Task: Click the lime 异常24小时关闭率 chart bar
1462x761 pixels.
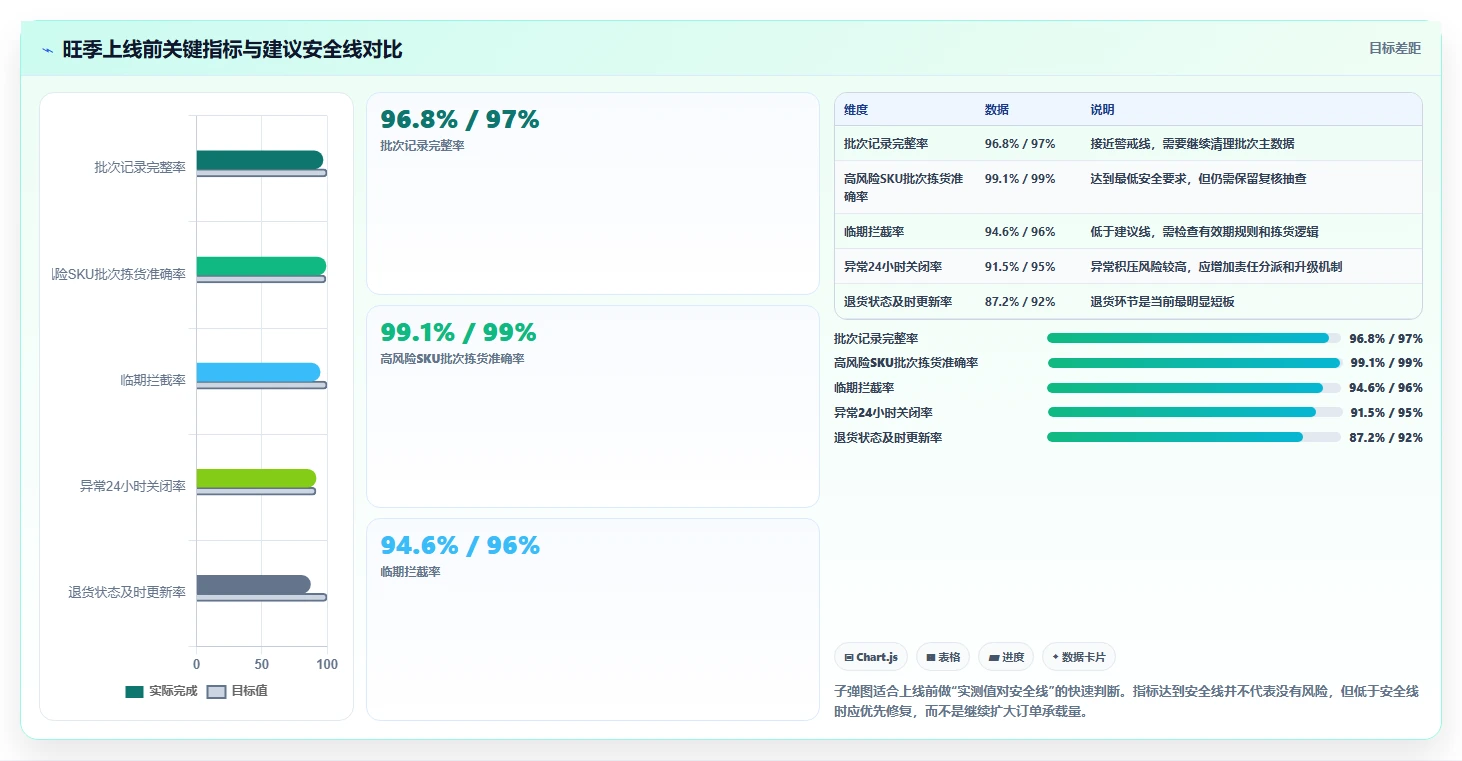Action: tap(256, 478)
